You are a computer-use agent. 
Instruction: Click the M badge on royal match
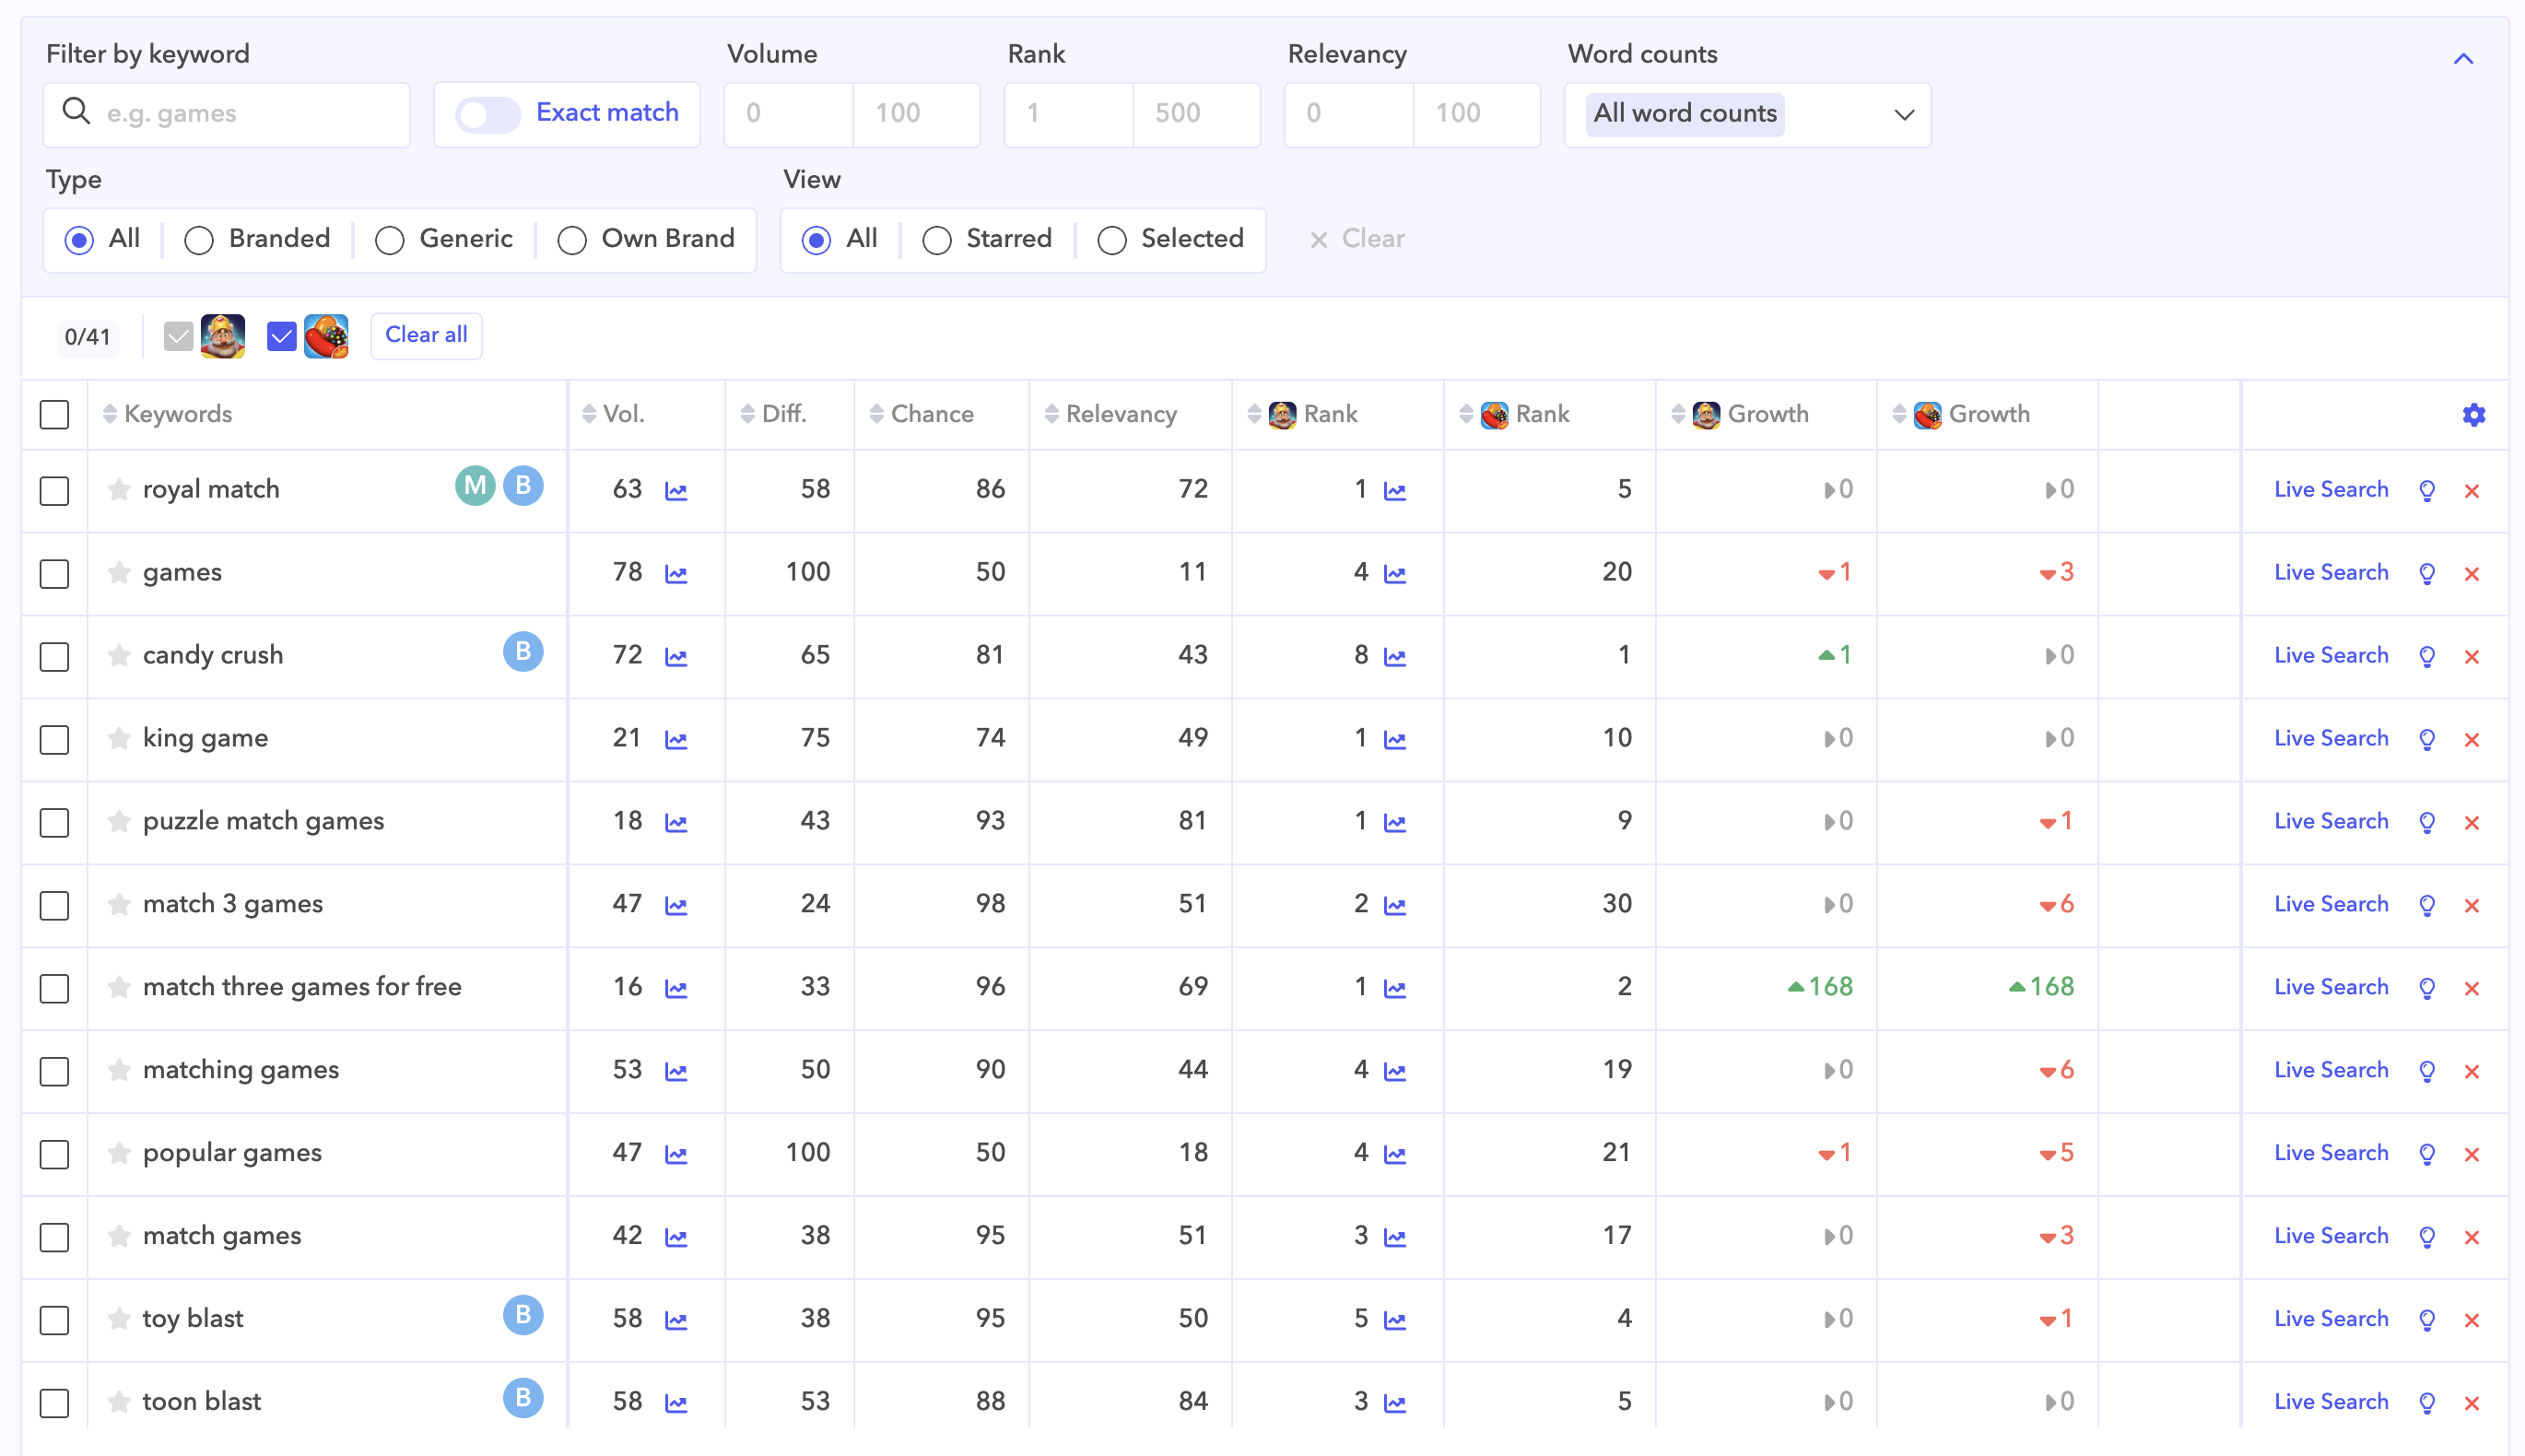tap(475, 486)
